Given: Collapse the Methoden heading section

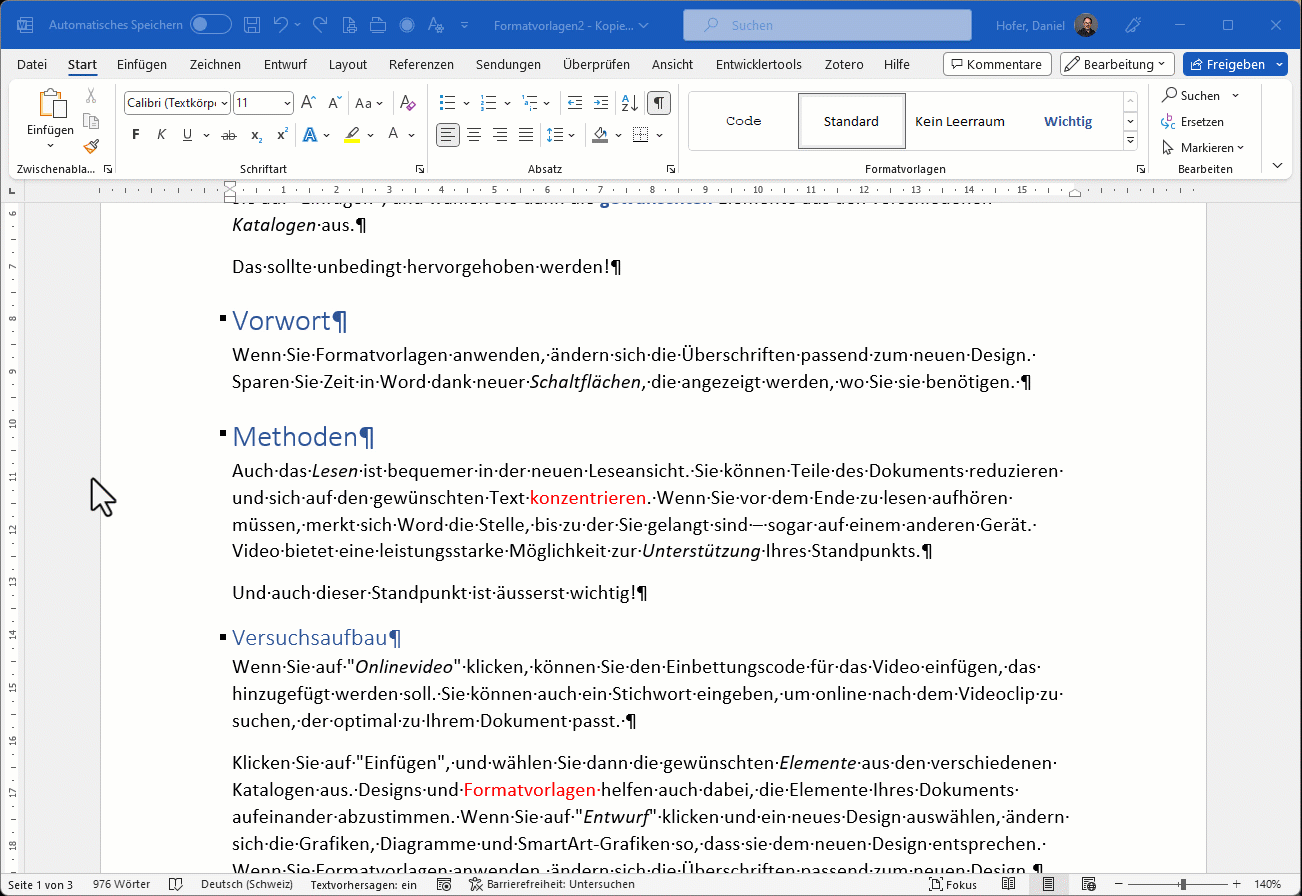Looking at the screenshot, I should tap(221, 433).
